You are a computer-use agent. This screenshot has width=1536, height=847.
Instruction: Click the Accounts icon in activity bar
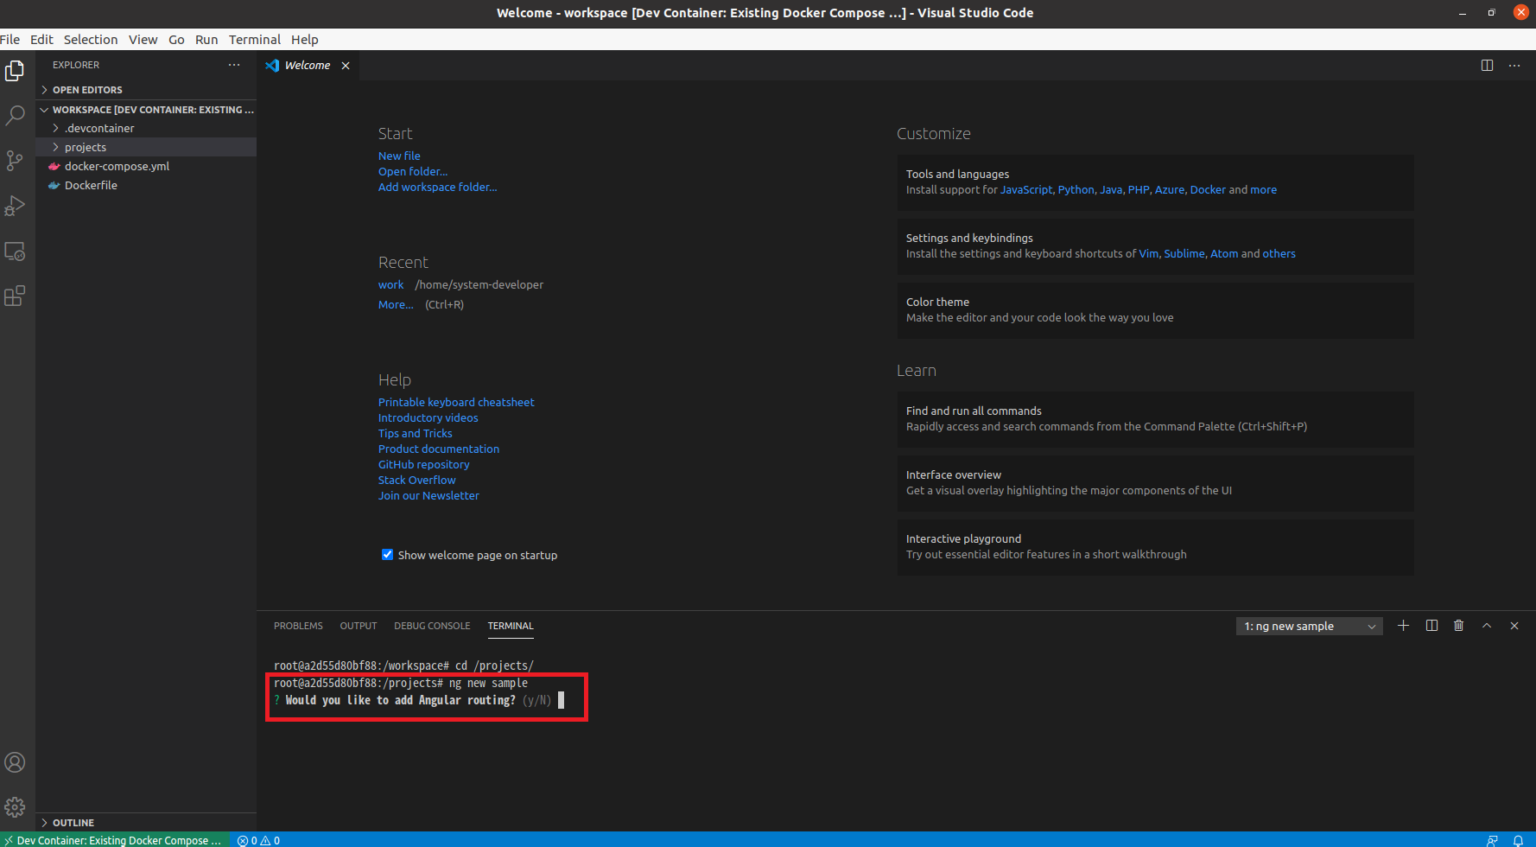pos(15,762)
